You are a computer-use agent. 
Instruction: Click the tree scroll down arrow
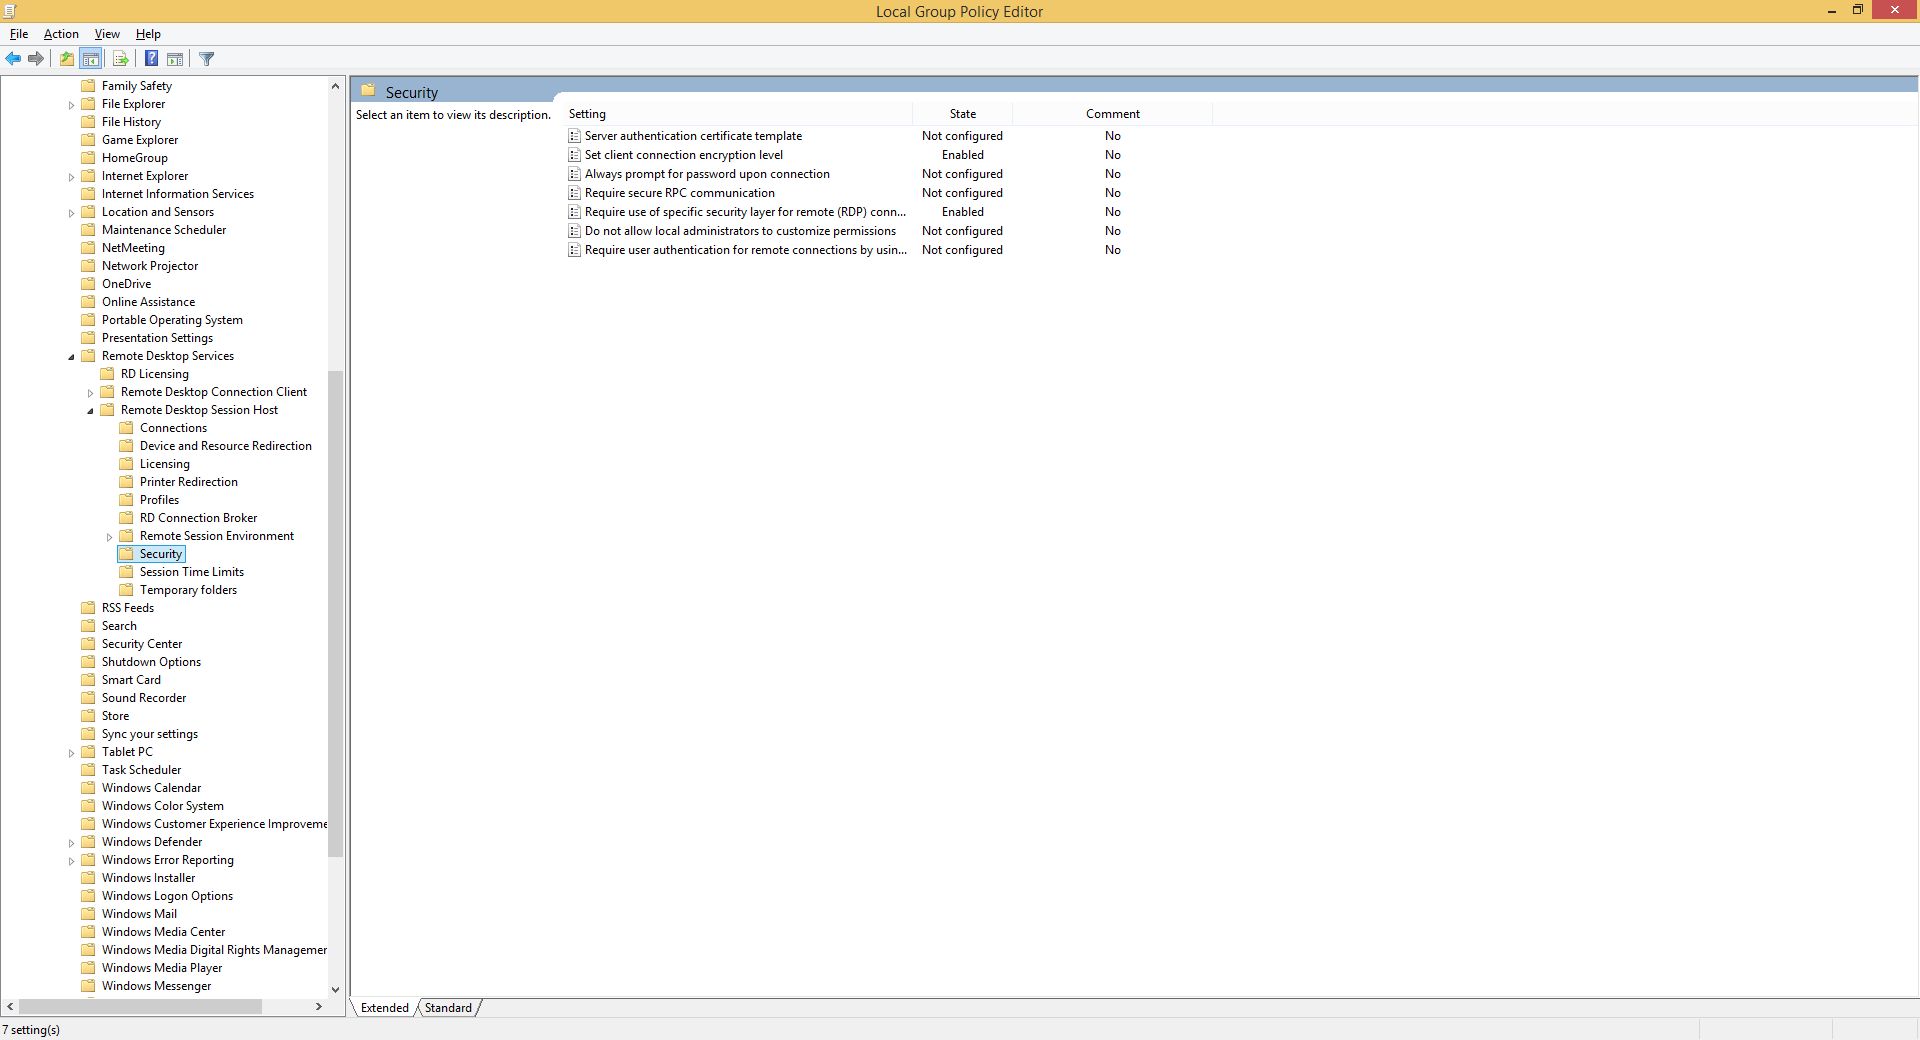coord(335,989)
